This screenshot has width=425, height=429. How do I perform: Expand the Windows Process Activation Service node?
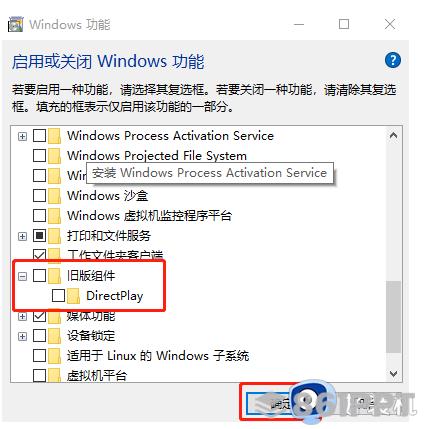click(x=22, y=136)
